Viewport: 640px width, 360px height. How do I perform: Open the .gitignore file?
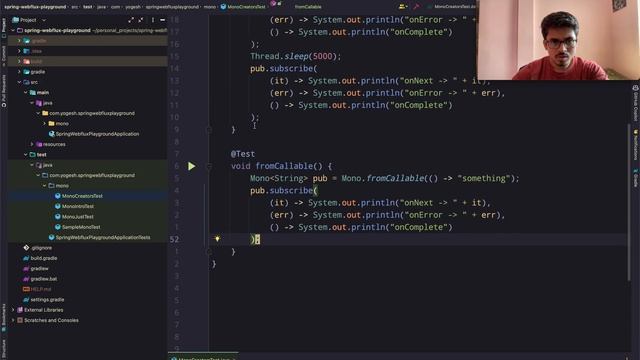(x=38, y=248)
